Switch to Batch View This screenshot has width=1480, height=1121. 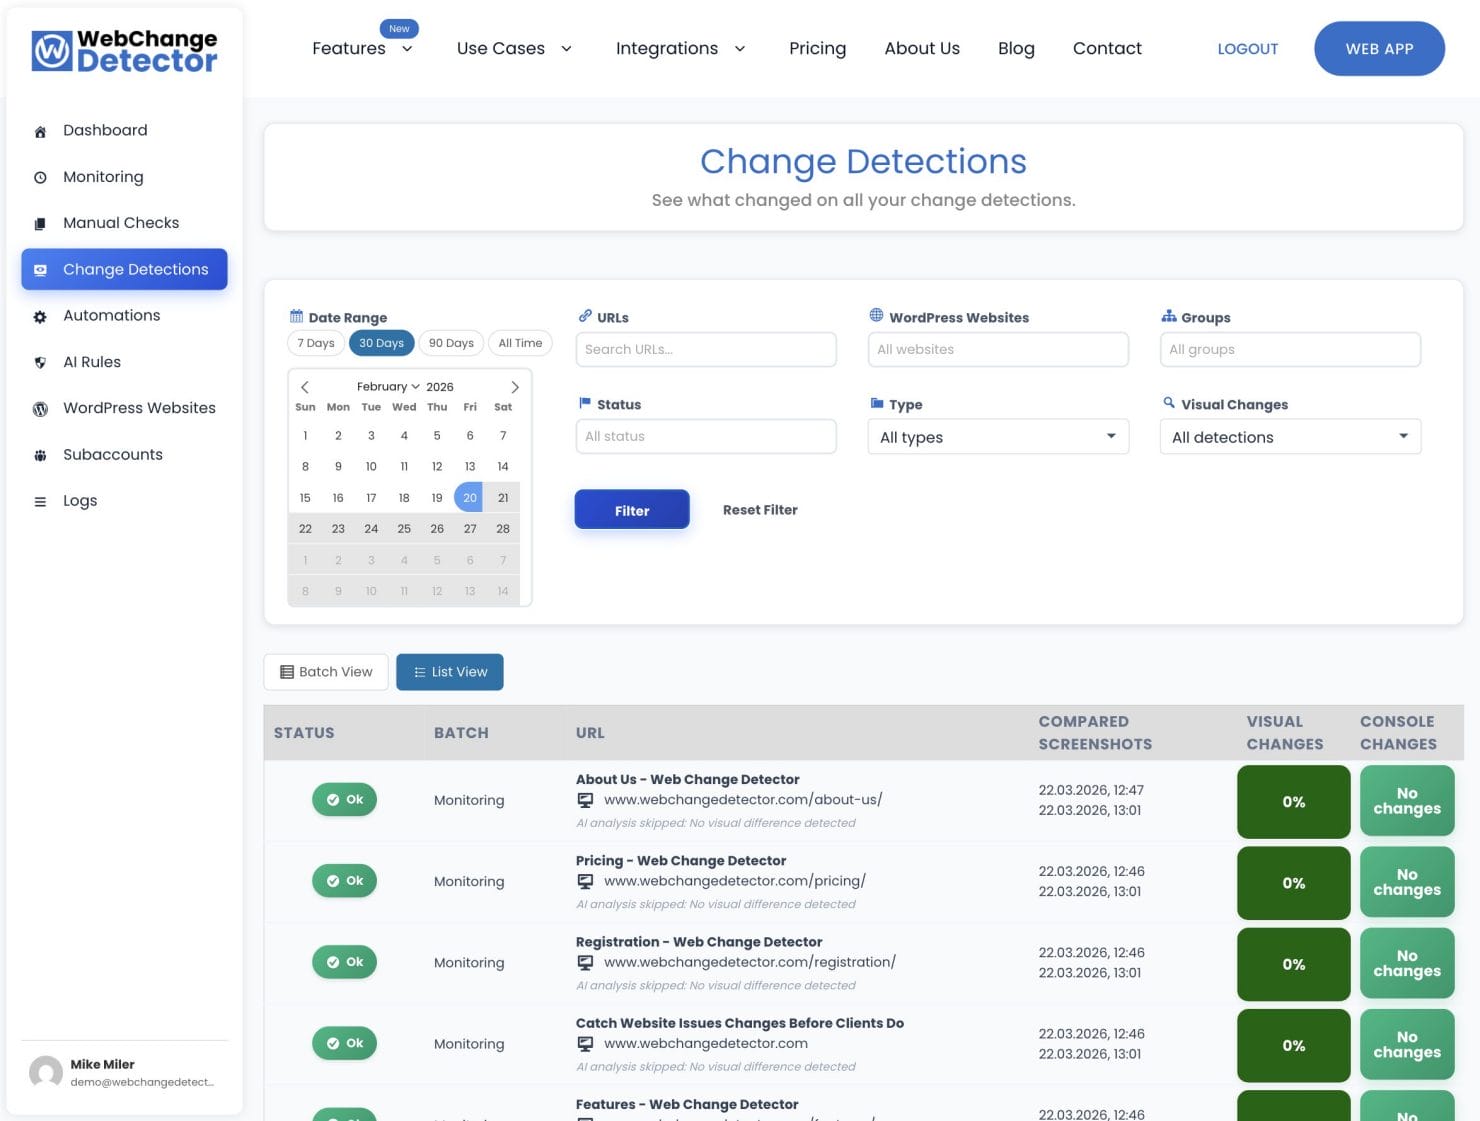pos(325,671)
